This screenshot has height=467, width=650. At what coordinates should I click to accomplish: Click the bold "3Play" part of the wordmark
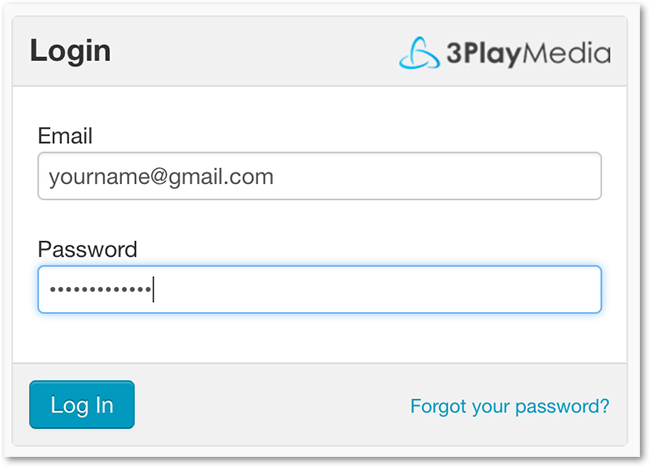click(x=483, y=54)
